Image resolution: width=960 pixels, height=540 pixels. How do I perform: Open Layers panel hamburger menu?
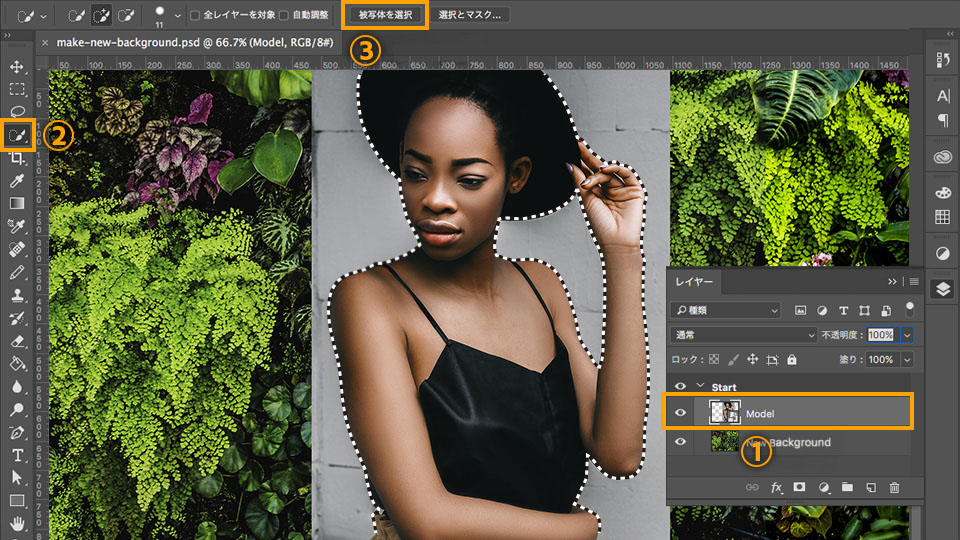click(x=914, y=282)
